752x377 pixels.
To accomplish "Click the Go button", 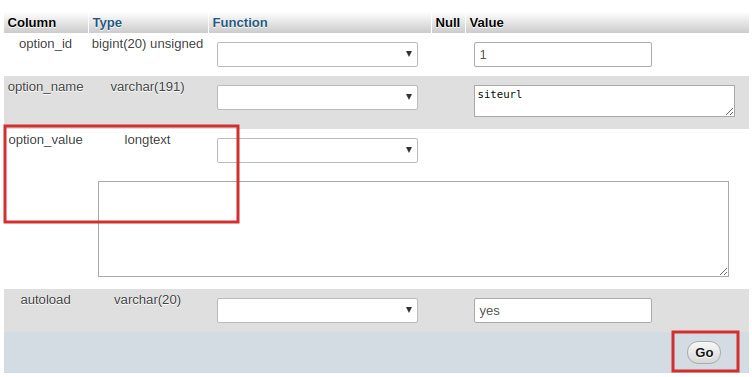I will point(704,353).
